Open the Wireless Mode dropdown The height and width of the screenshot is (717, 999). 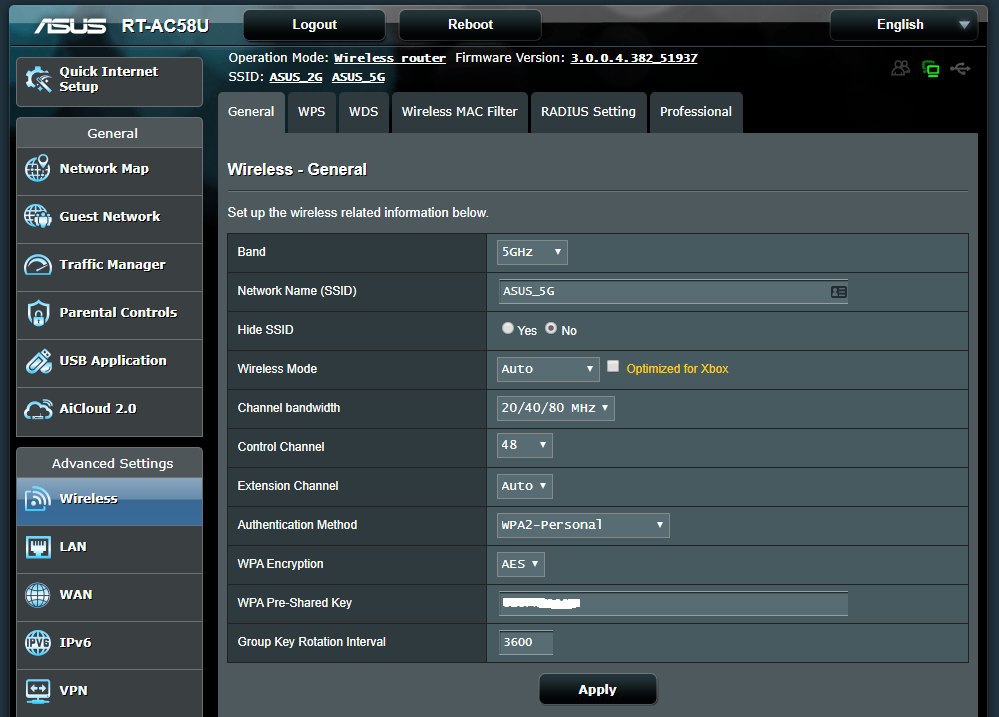548,369
